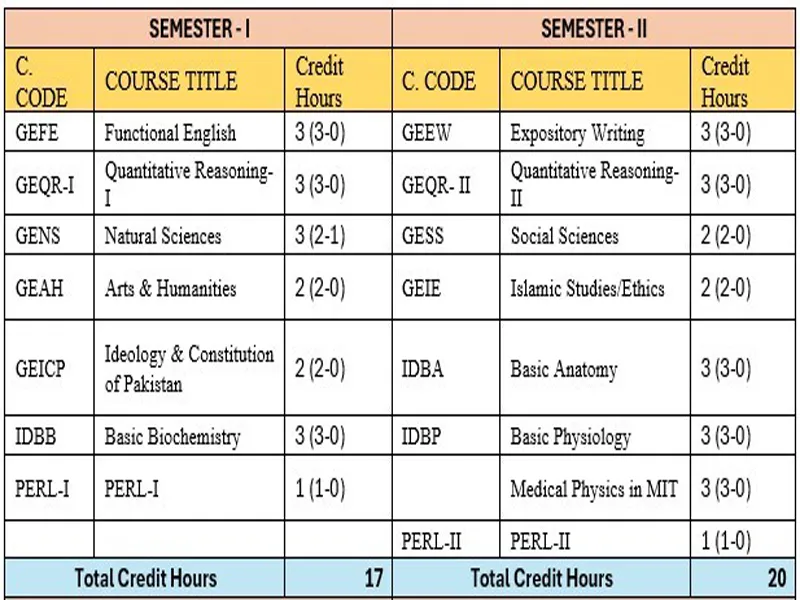Select the Functional English course title cell
This screenshot has width=800, height=600.
170,133
